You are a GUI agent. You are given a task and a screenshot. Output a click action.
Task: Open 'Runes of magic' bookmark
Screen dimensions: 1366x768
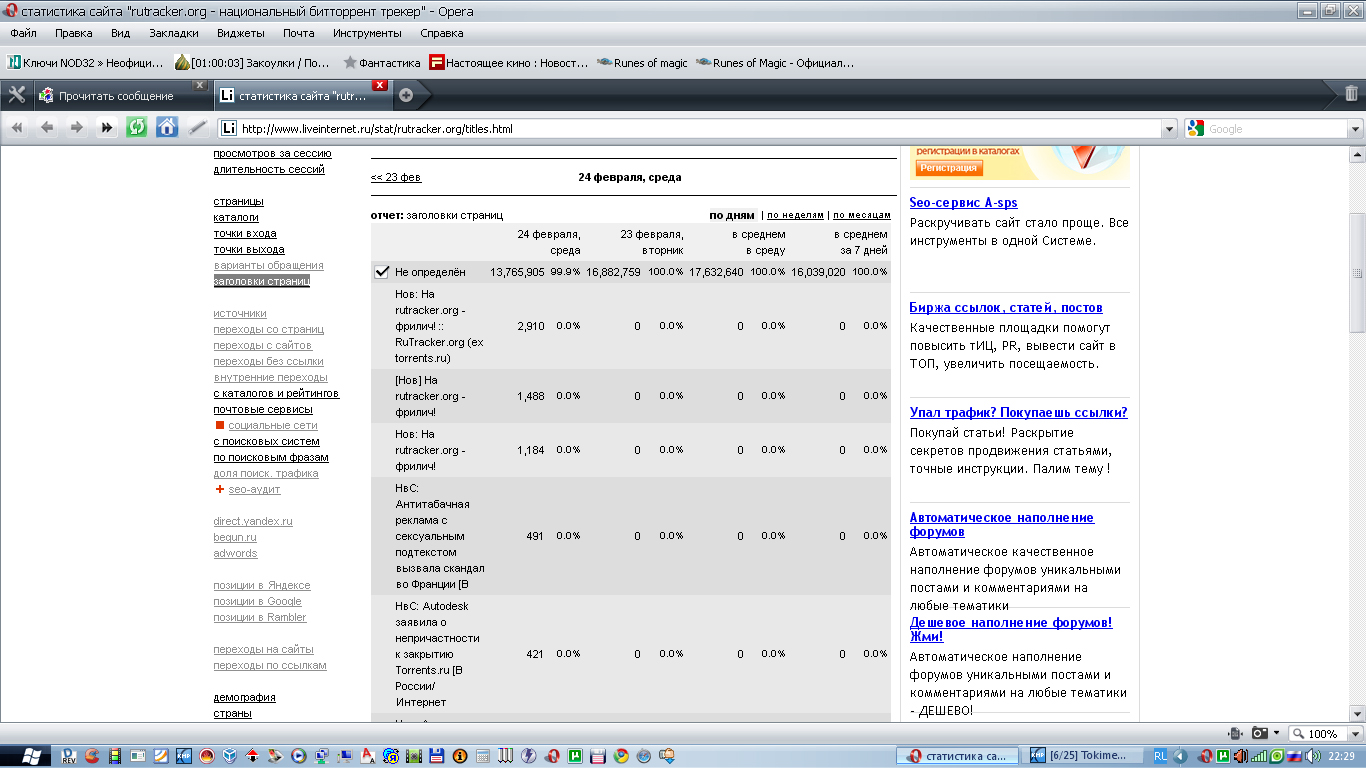coord(642,63)
